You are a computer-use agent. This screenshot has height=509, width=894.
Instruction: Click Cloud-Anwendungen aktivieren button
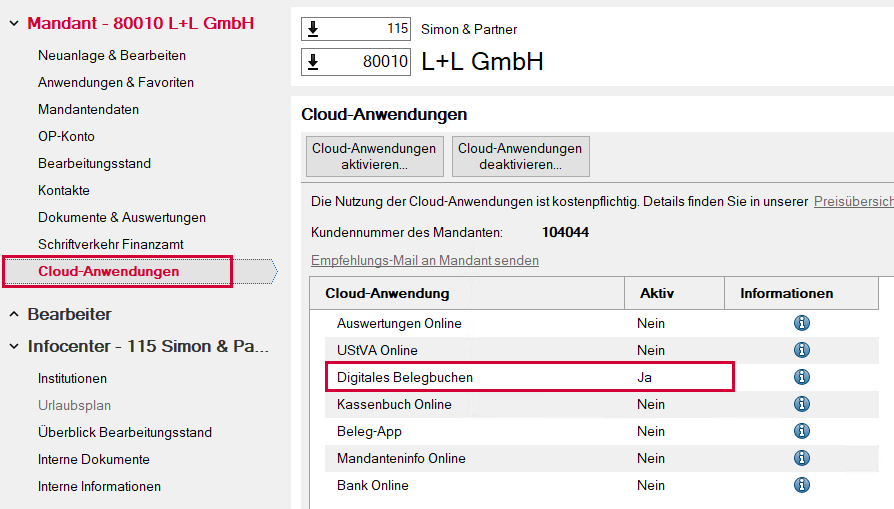pos(375,156)
